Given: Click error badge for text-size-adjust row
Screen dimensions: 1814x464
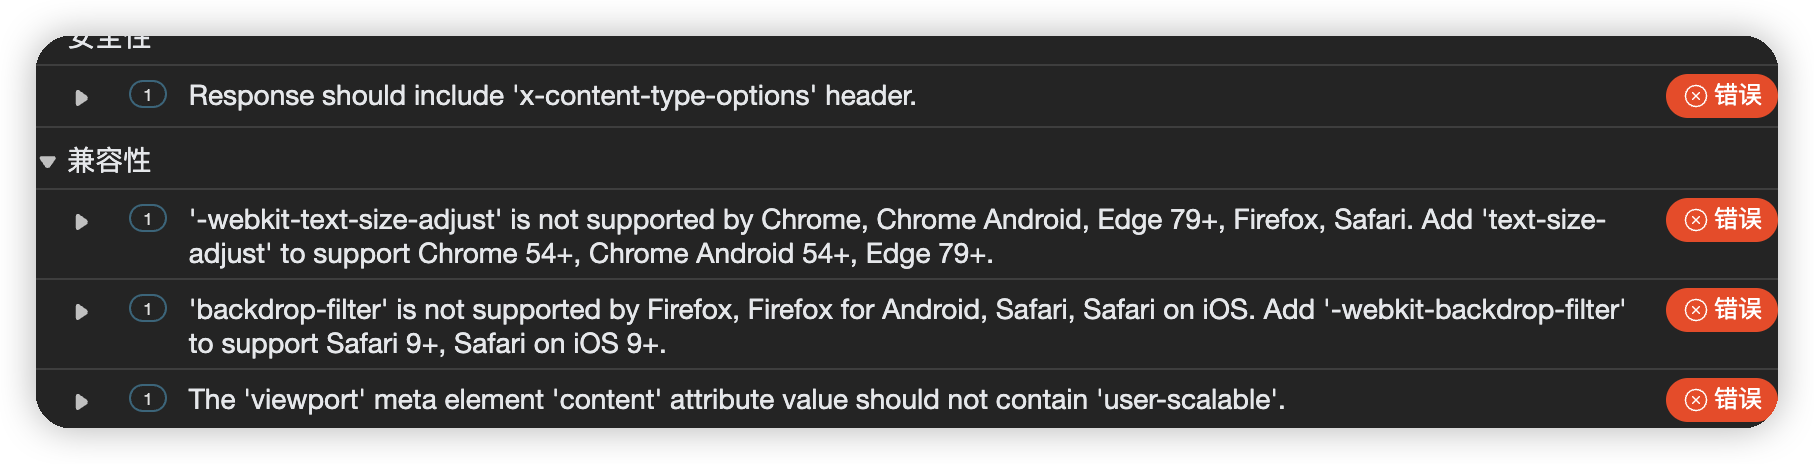Looking at the screenshot, I should (1721, 220).
